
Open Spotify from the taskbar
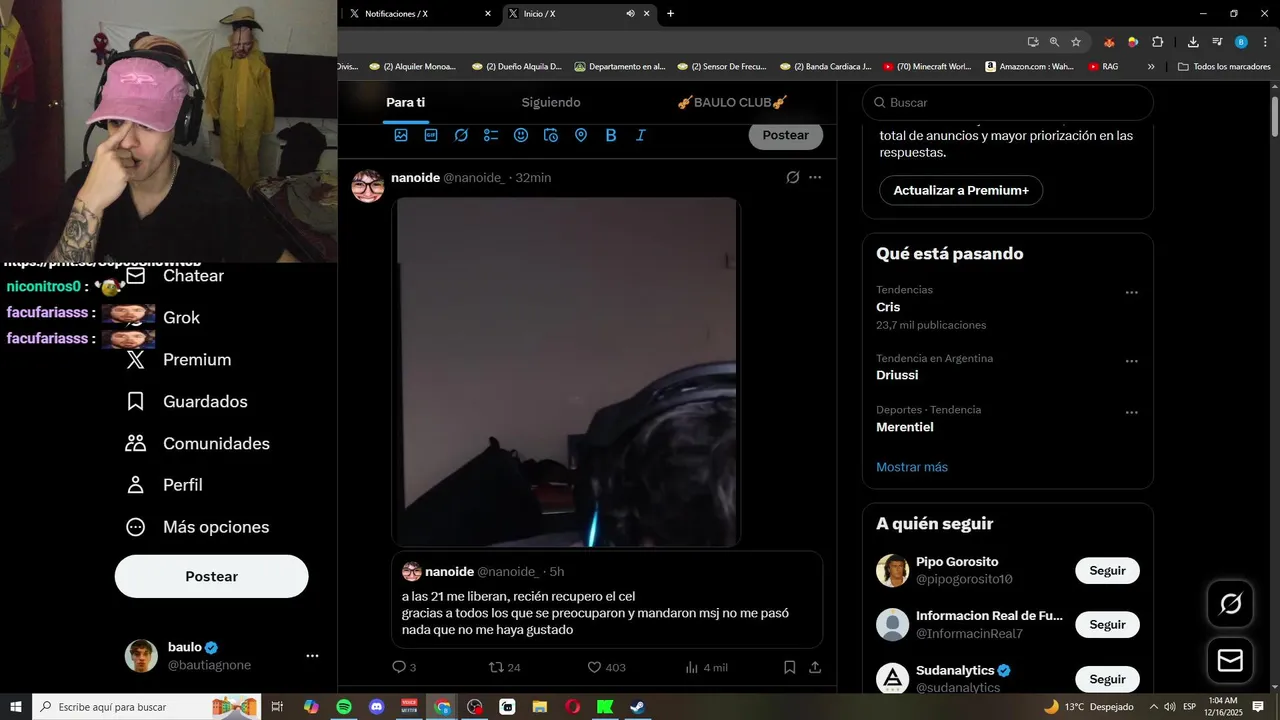[x=343, y=707]
